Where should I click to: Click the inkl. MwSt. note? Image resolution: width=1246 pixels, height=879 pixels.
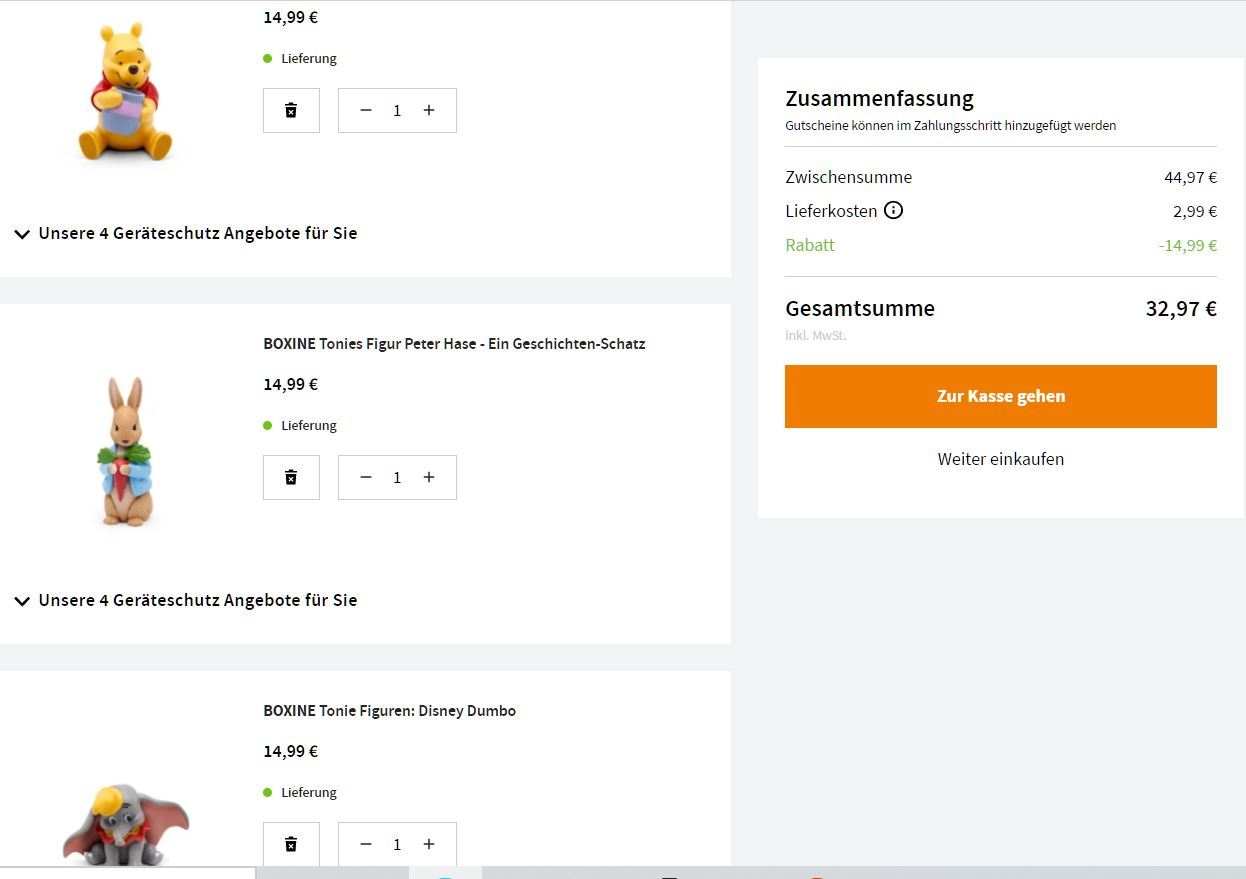click(x=816, y=335)
